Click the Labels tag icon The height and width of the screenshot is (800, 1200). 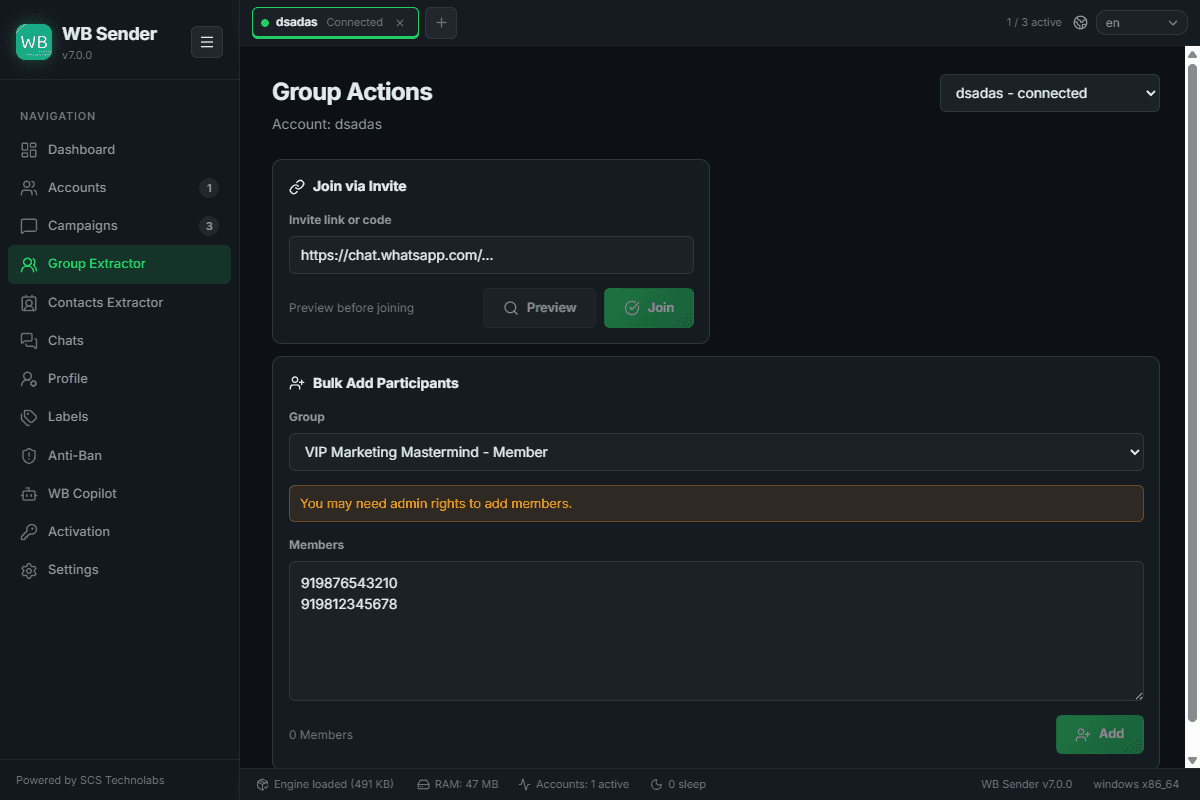(x=29, y=417)
